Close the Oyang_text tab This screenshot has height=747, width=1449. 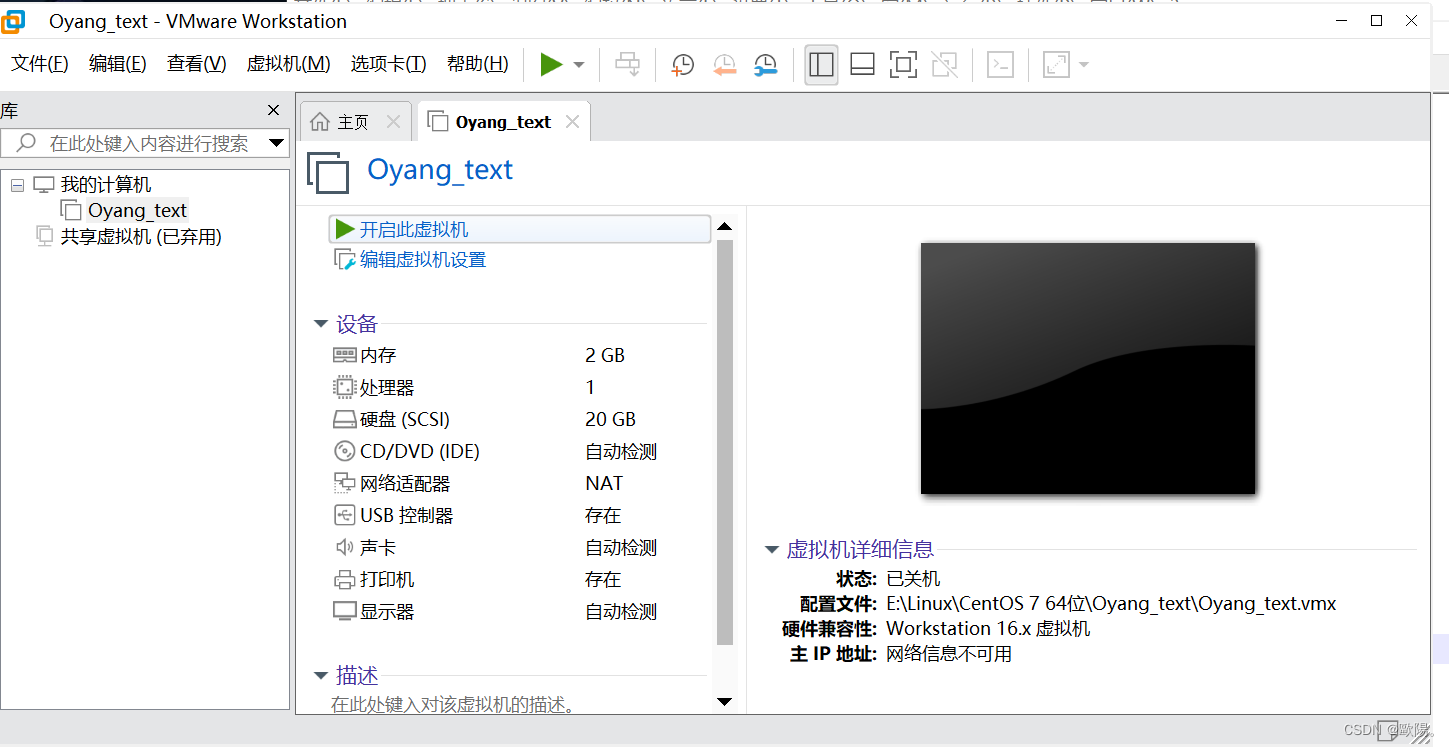point(573,122)
